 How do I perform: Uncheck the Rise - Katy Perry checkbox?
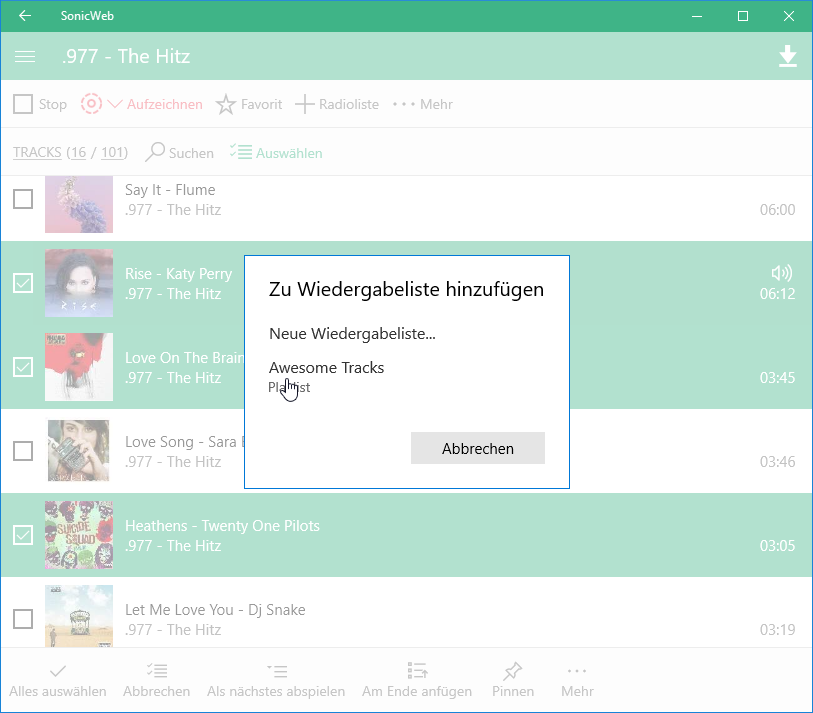pyautogui.click(x=23, y=283)
